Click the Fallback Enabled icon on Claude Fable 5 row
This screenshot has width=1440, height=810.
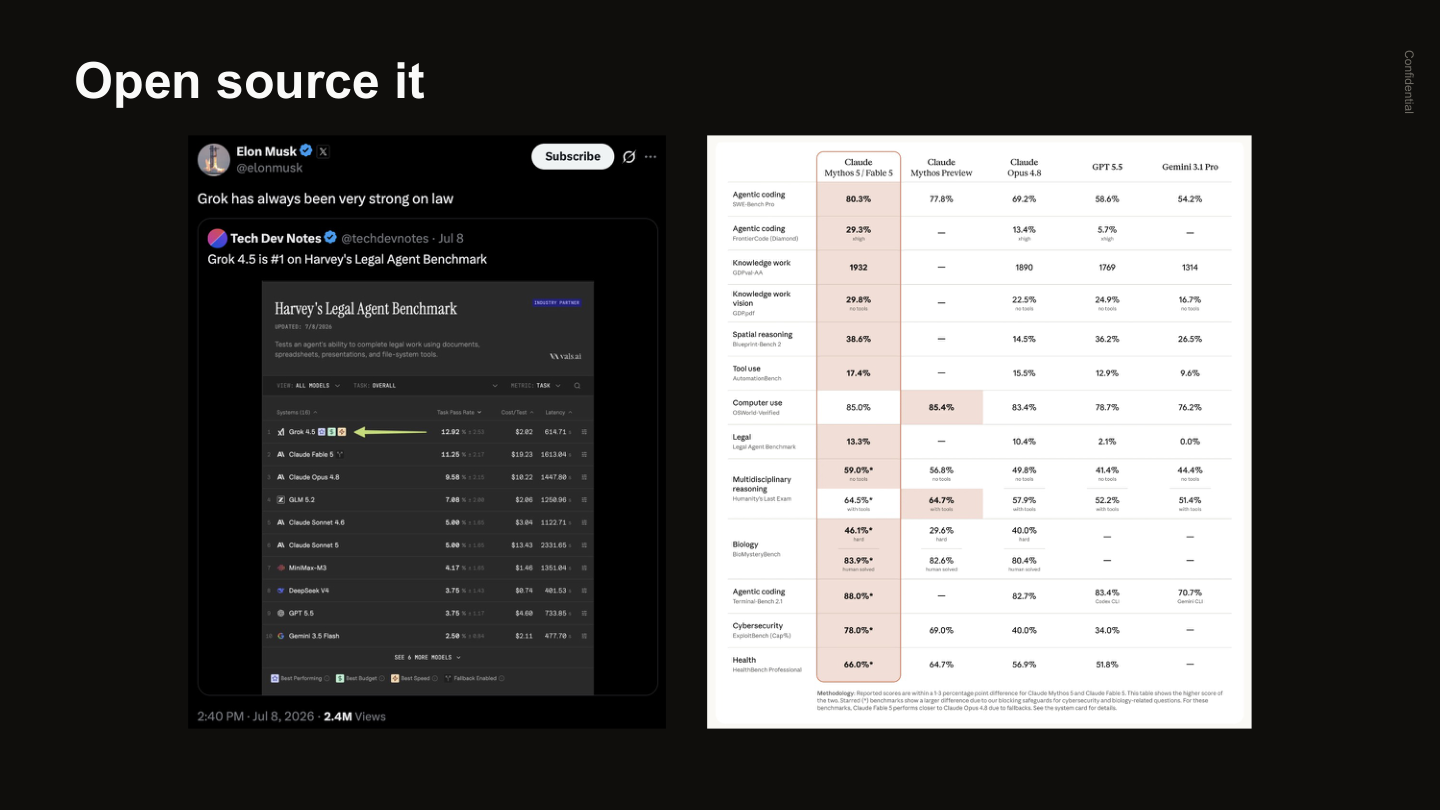tap(341, 455)
